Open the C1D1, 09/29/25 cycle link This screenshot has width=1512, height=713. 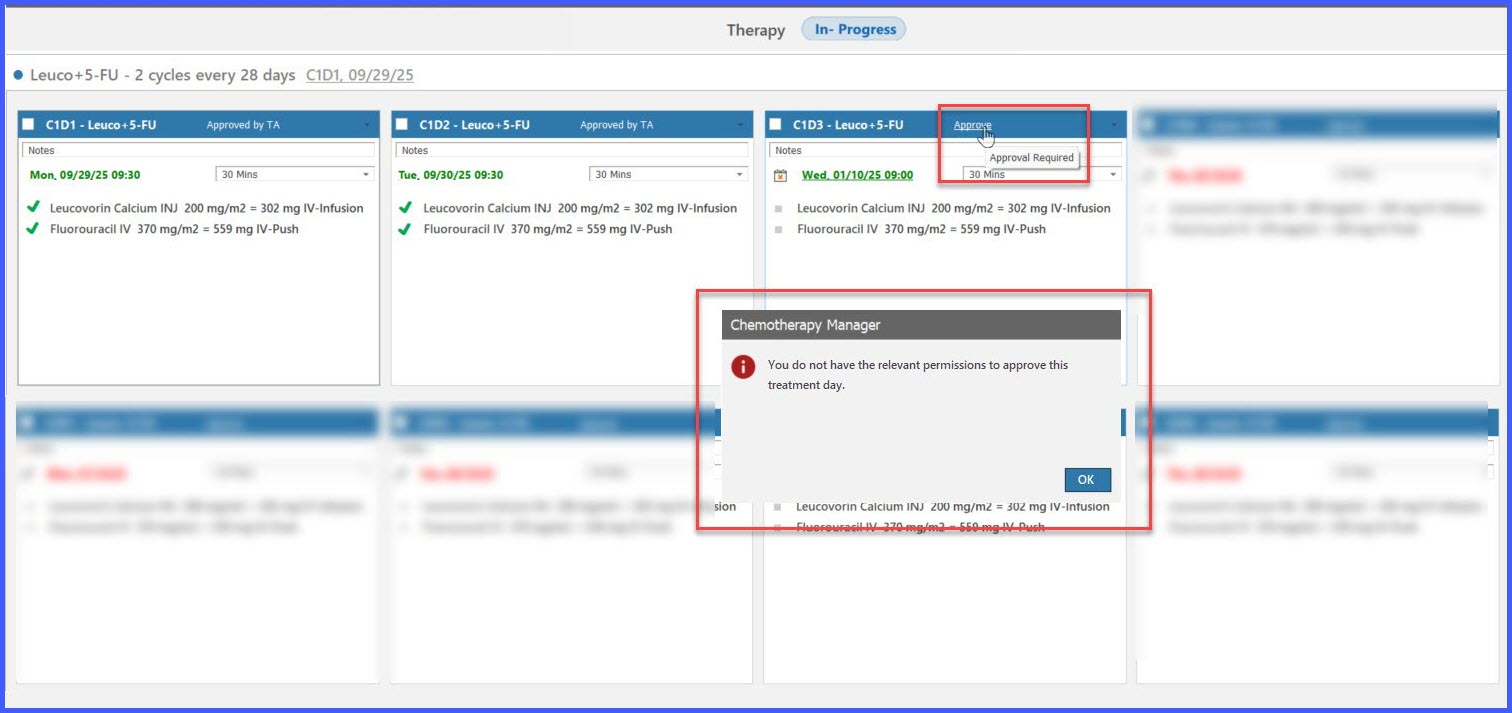360,75
